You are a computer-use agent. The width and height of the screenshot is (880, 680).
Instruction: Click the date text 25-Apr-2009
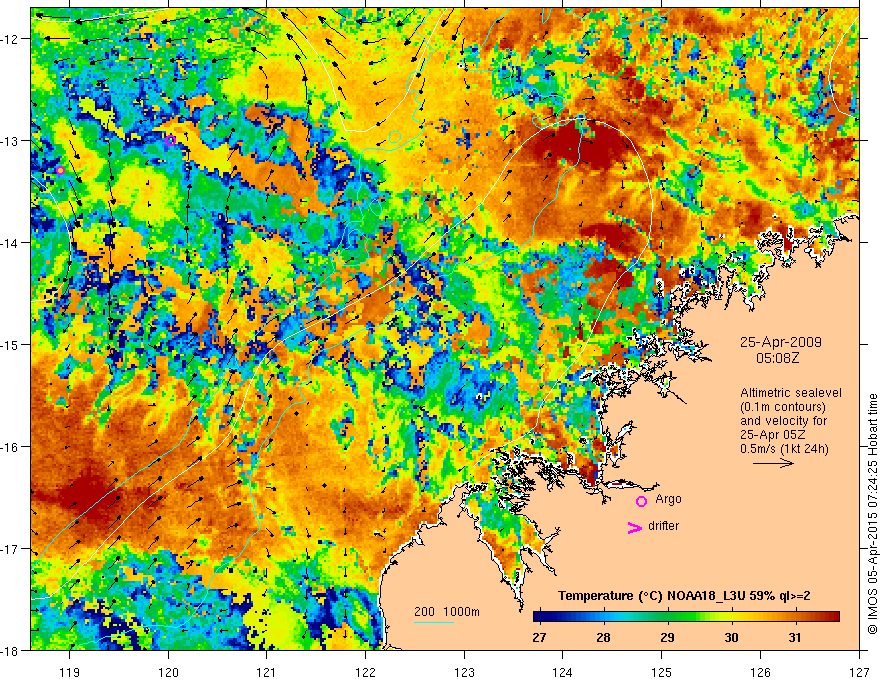[x=781, y=342]
